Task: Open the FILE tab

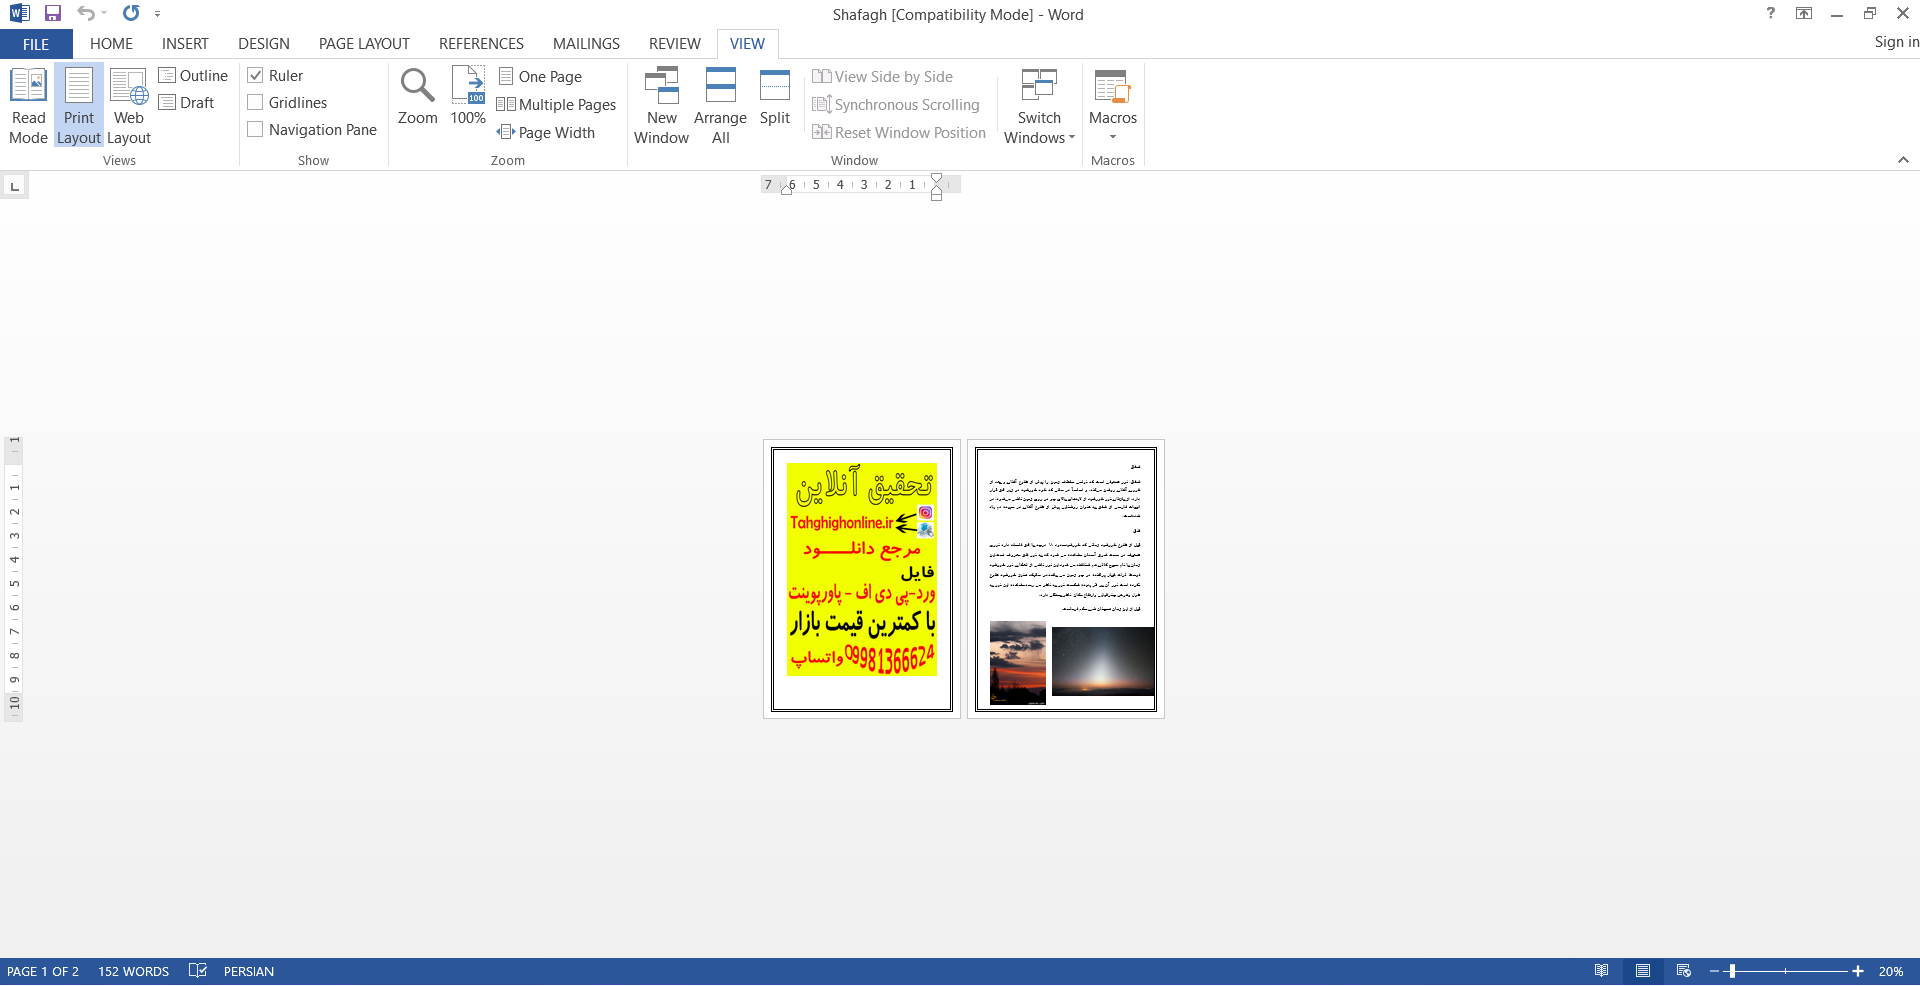Action: pos(36,44)
